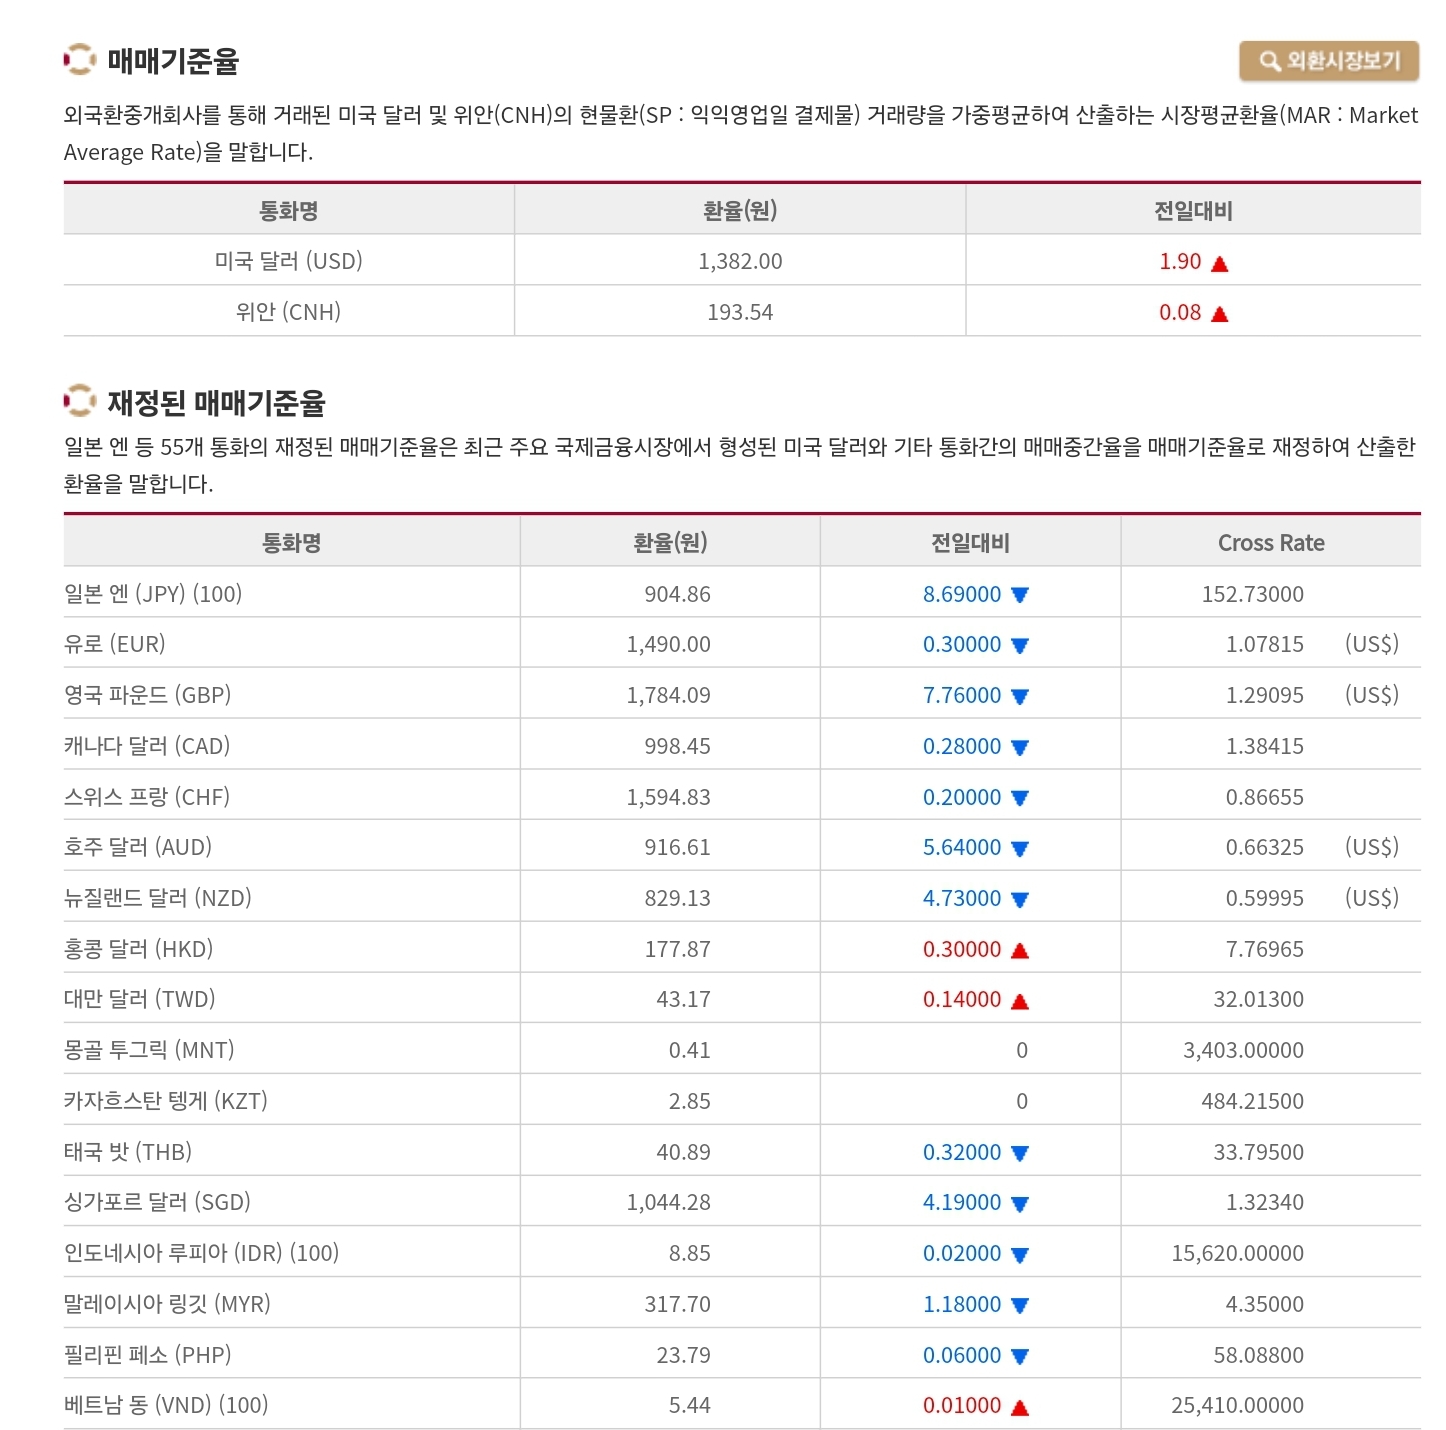Image resolution: width=1446 pixels, height=1430 pixels.
Task: Select the 스위스 프랑 (CHF) currency name
Action: tap(147, 797)
